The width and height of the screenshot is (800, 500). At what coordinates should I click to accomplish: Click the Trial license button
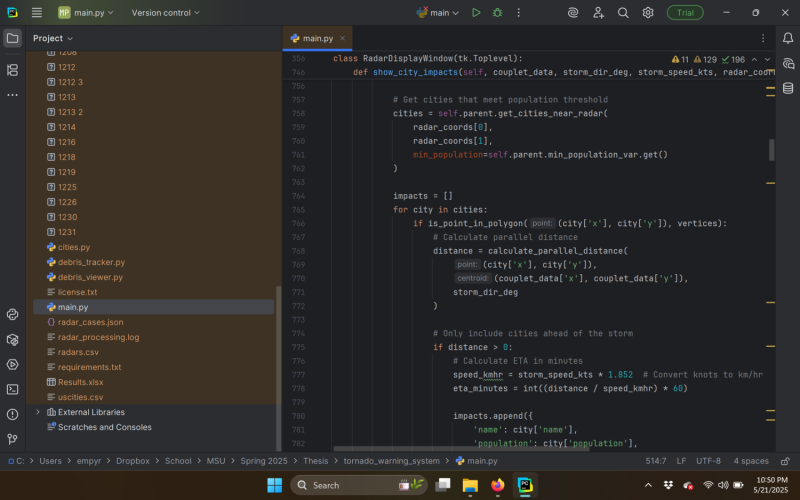click(685, 13)
